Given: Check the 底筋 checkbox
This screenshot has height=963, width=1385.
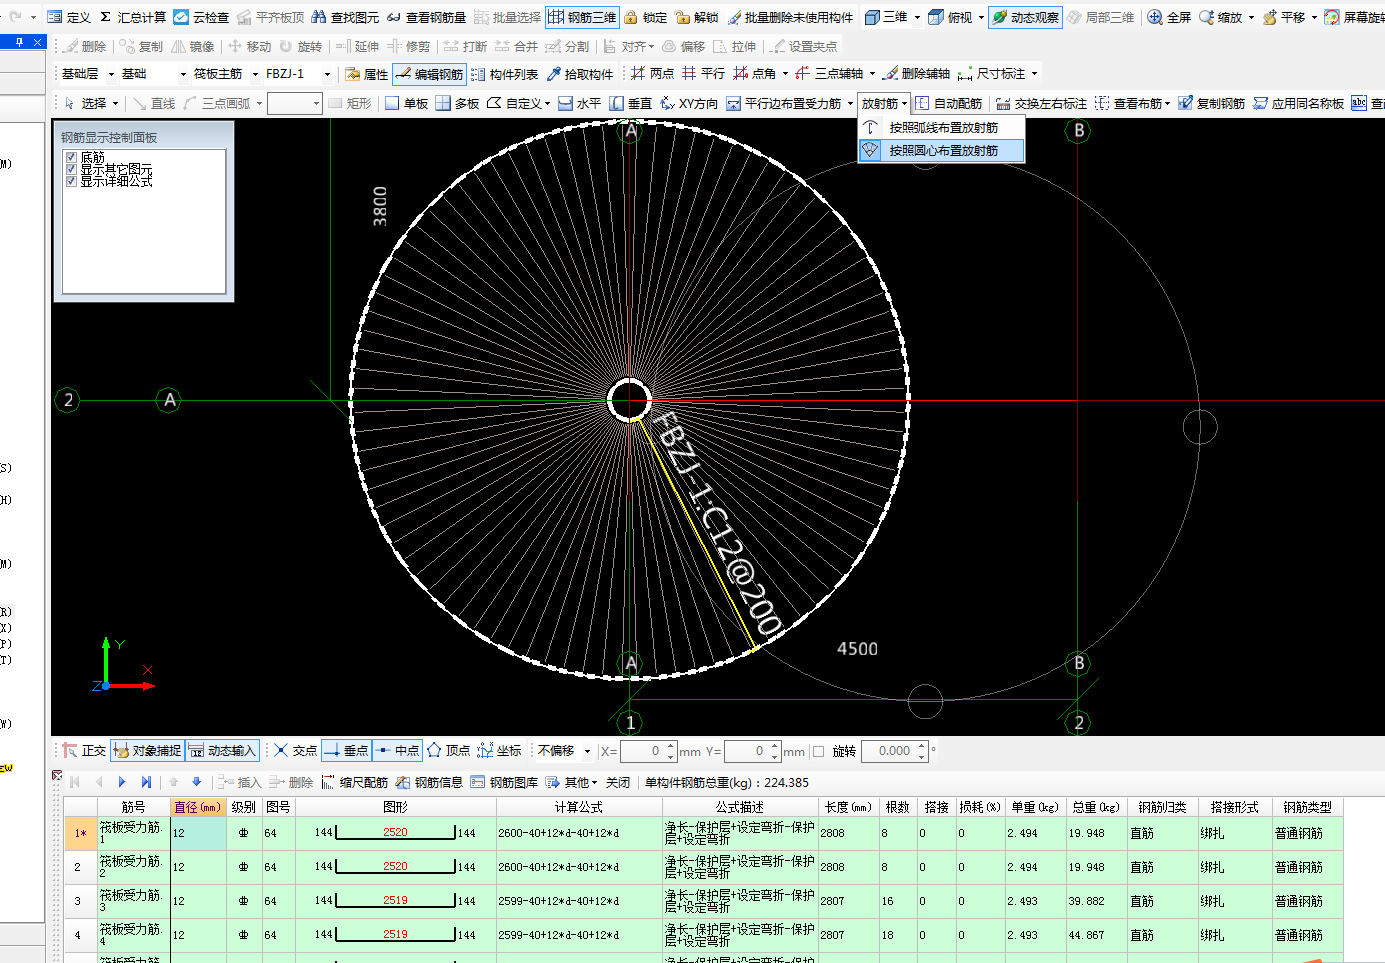Looking at the screenshot, I should click(71, 158).
